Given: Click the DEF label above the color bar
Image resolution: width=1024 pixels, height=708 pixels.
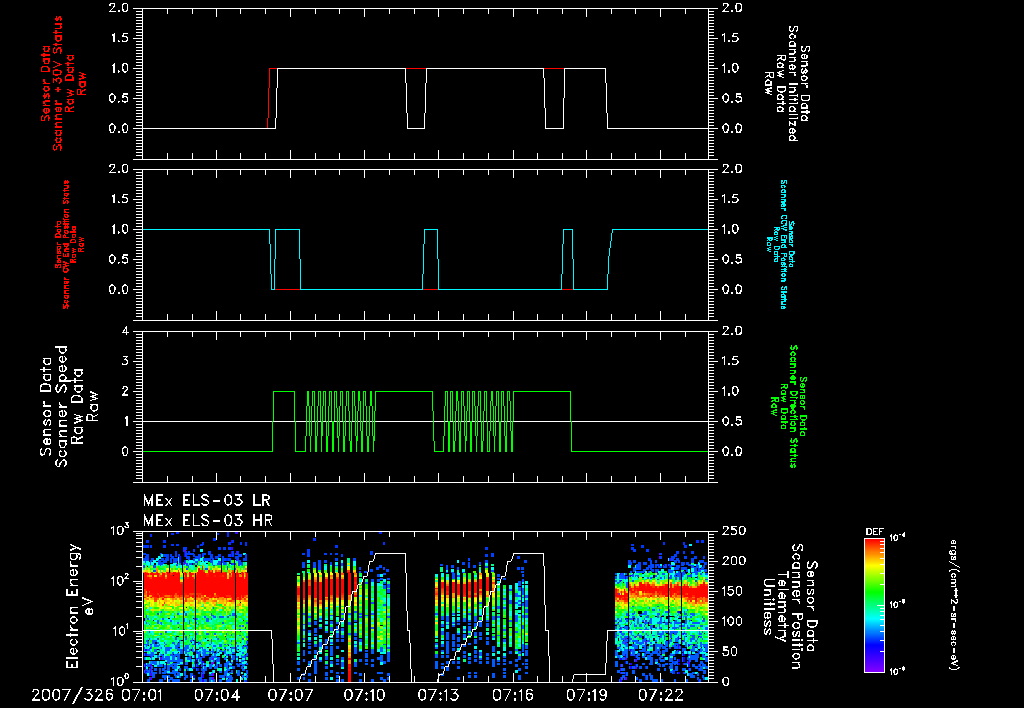Looking at the screenshot, I should click(873, 530).
